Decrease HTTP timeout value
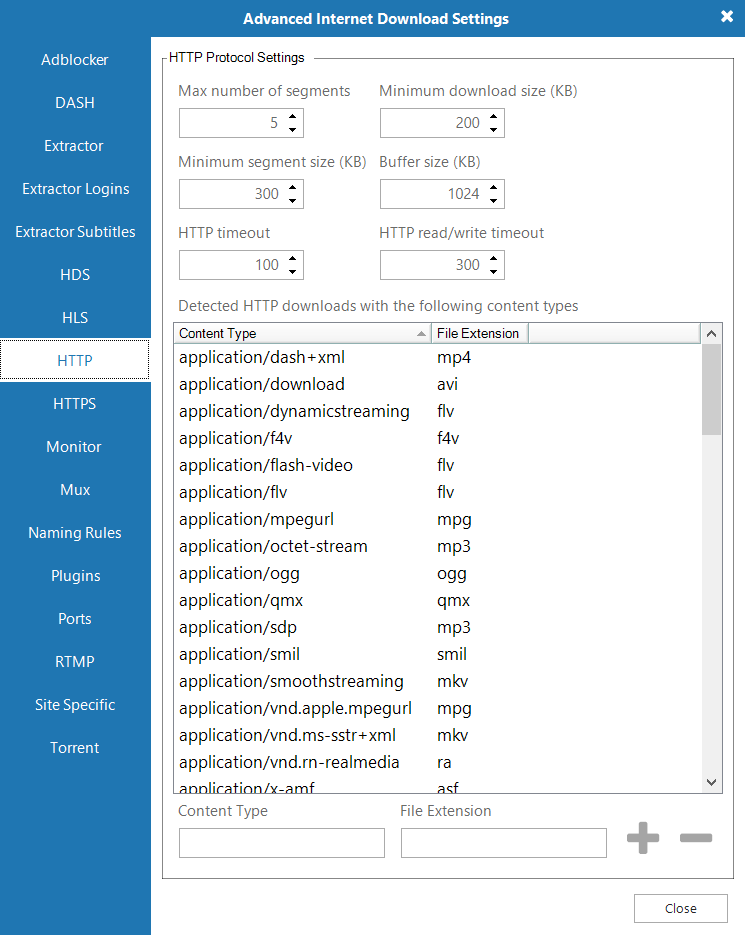The height and width of the screenshot is (935, 745). (292, 271)
